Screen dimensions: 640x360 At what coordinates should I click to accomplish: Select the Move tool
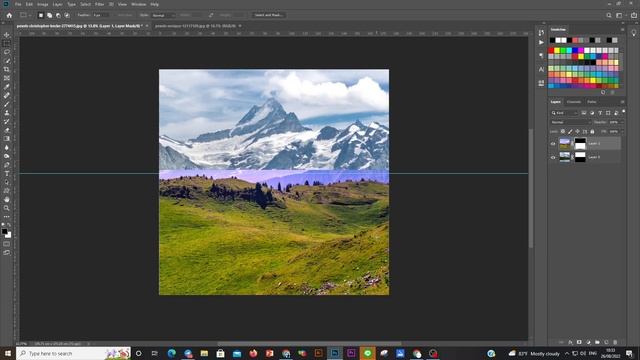pos(7,35)
